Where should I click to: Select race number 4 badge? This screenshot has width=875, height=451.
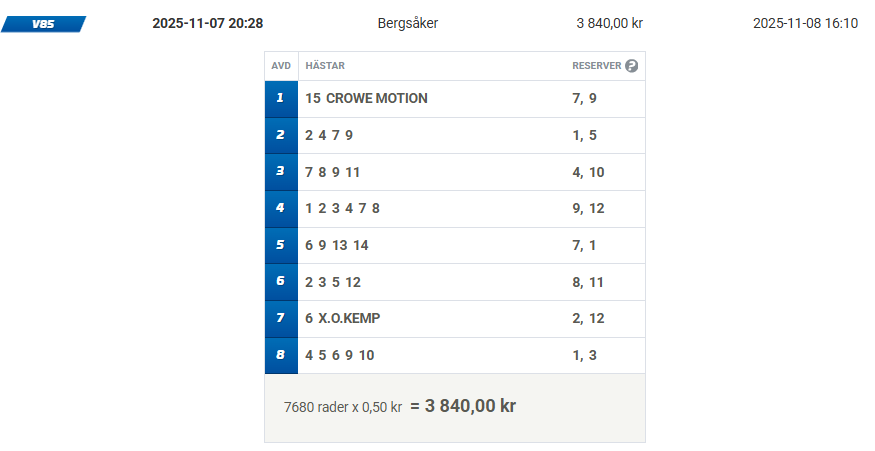point(281,208)
